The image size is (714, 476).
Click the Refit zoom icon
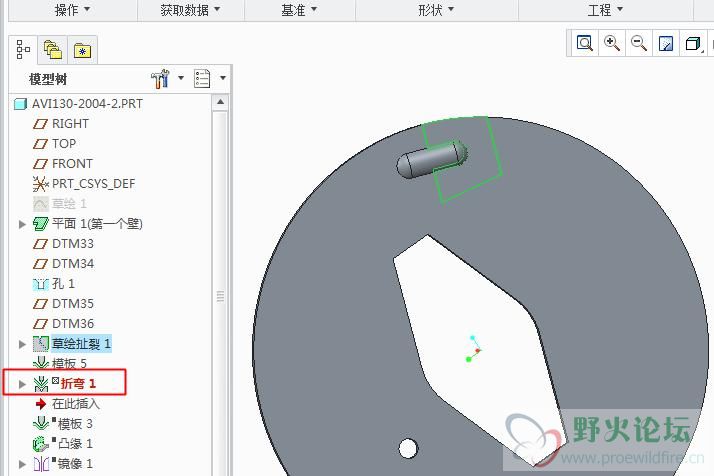pyautogui.click(x=585, y=43)
